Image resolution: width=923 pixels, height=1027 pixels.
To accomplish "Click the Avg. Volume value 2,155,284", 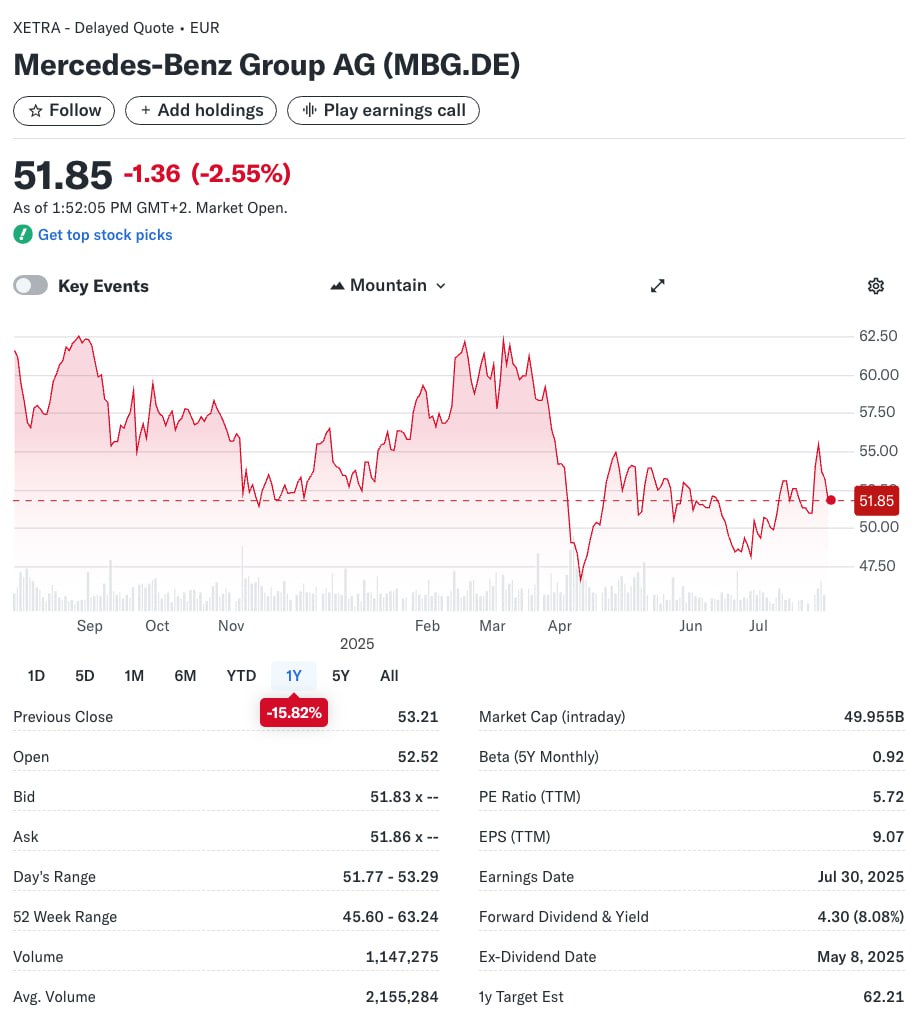I will tap(402, 996).
